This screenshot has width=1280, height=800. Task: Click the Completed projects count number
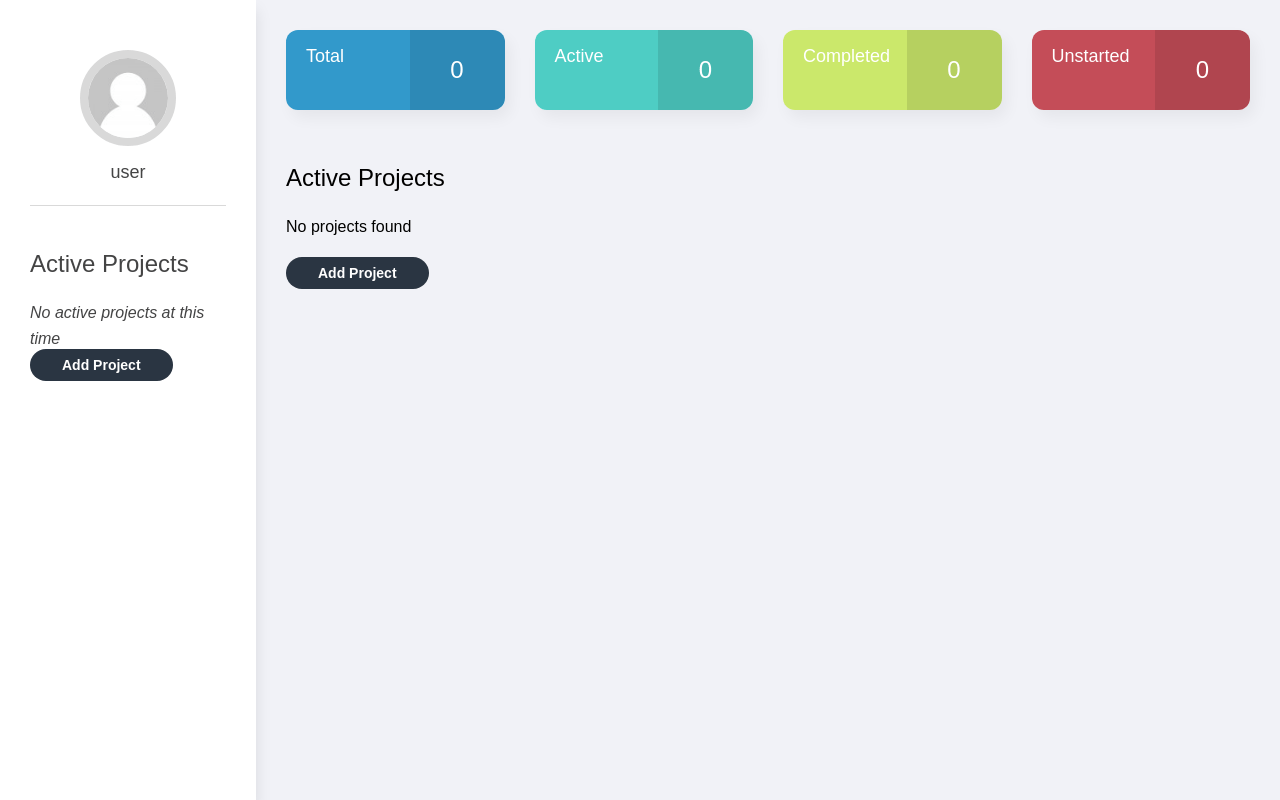[x=954, y=70]
